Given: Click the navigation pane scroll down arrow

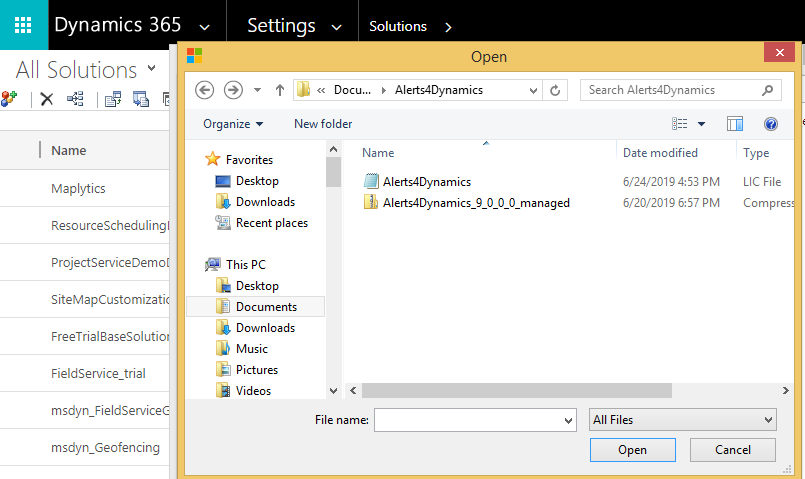Looking at the screenshot, I should (333, 391).
